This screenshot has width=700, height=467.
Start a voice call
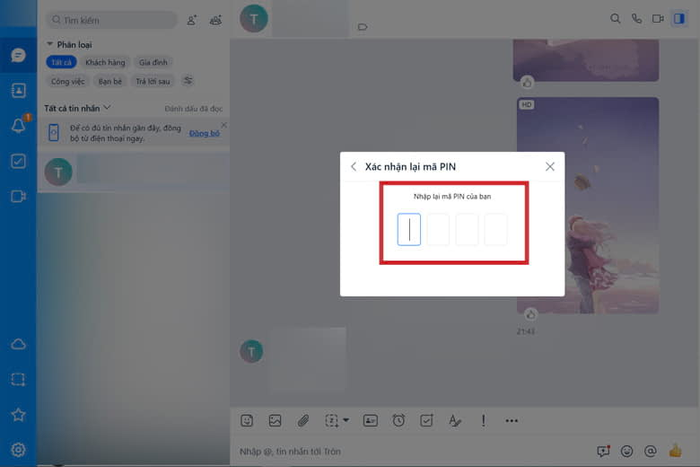637,19
